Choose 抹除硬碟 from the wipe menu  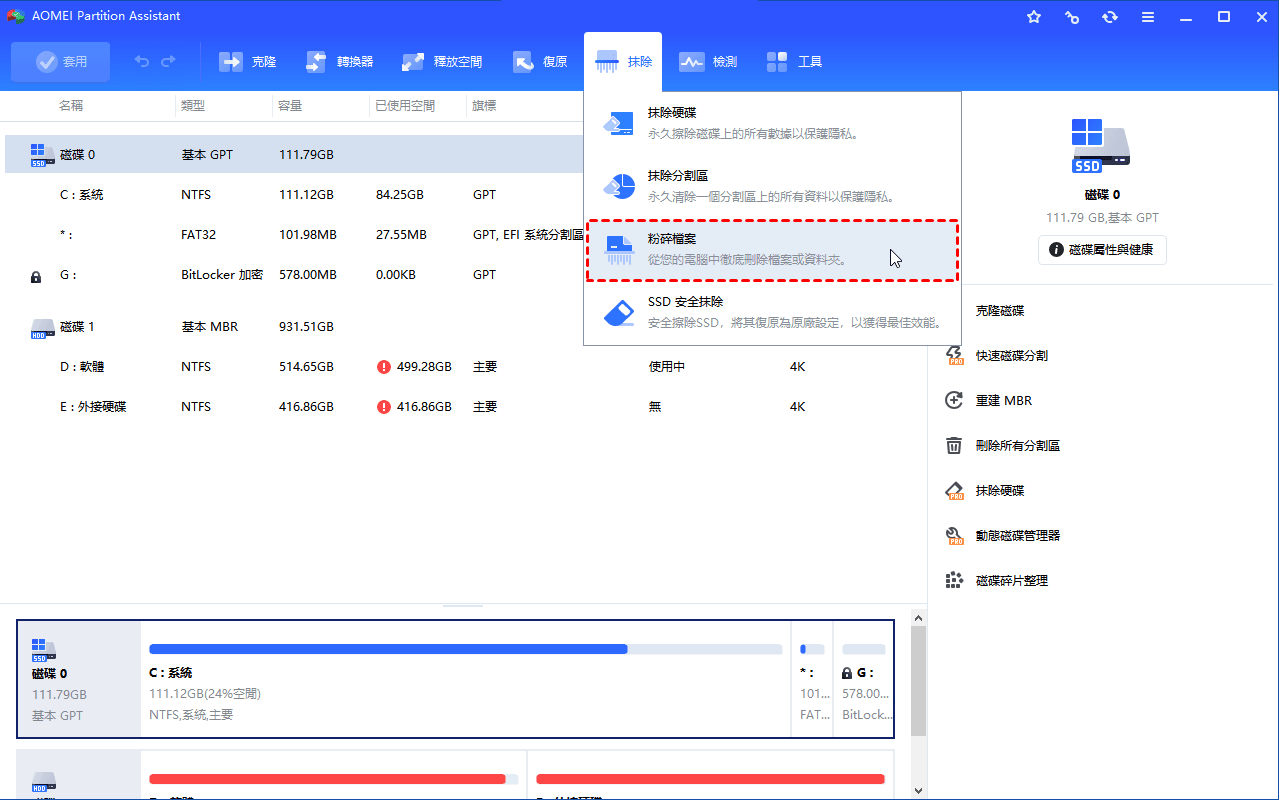pos(772,123)
